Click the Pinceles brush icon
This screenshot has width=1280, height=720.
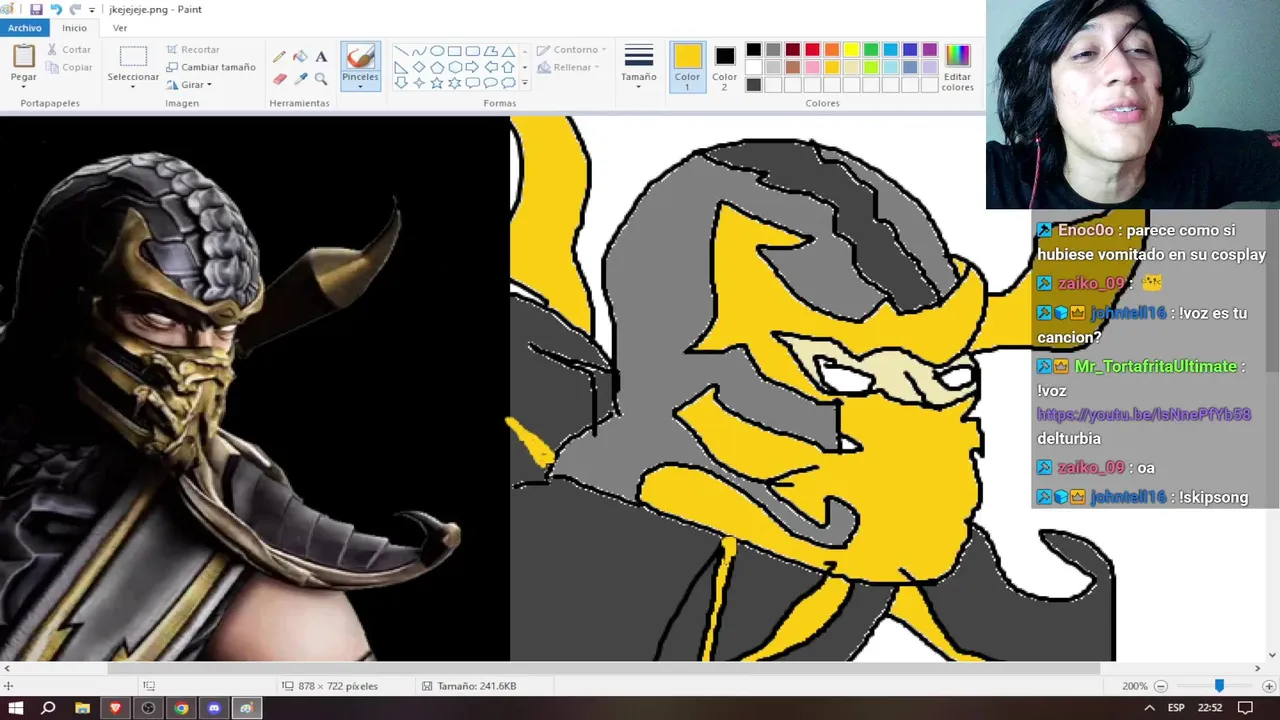pyautogui.click(x=360, y=57)
